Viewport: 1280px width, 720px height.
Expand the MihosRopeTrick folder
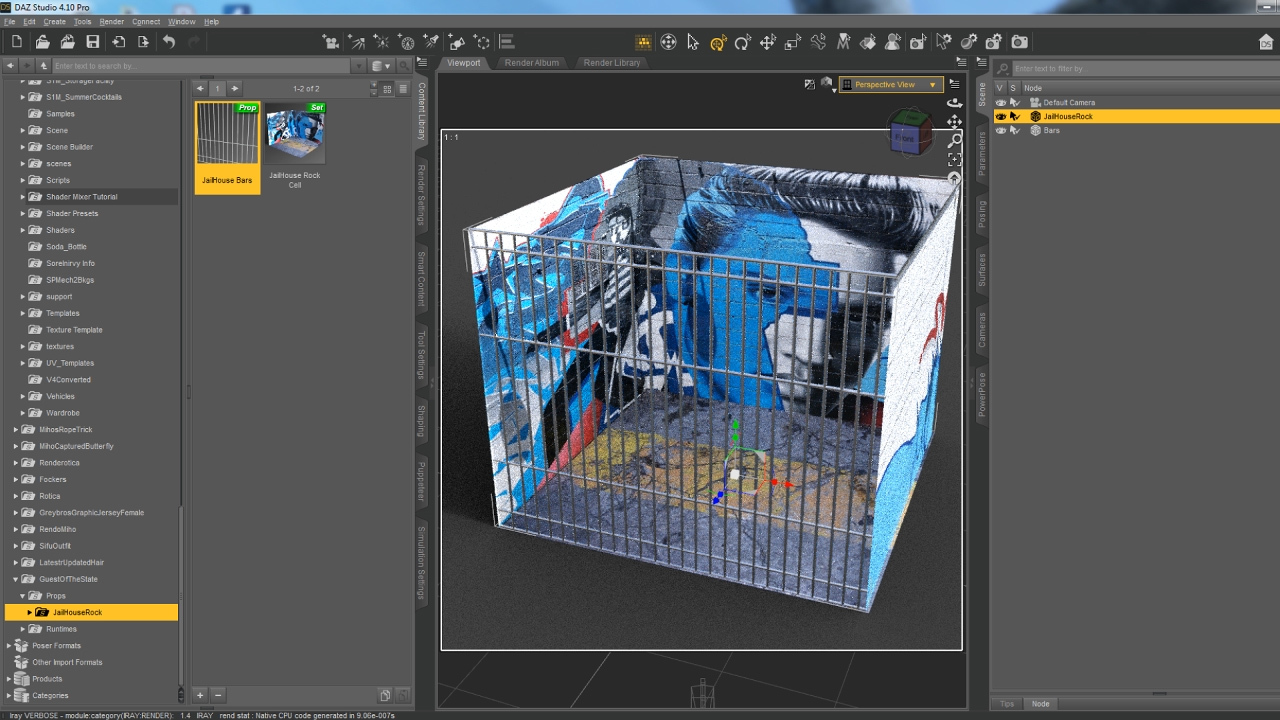coord(16,430)
